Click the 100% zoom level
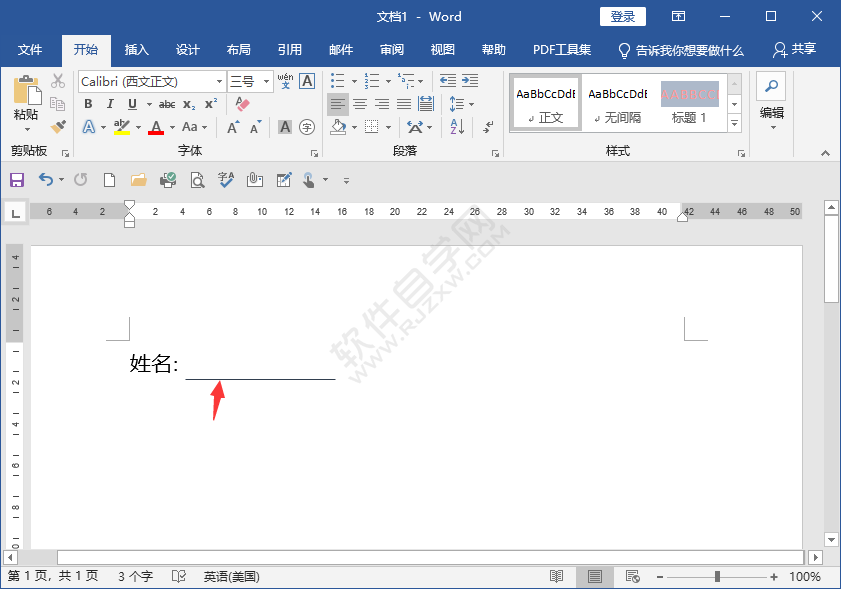 pos(805,577)
